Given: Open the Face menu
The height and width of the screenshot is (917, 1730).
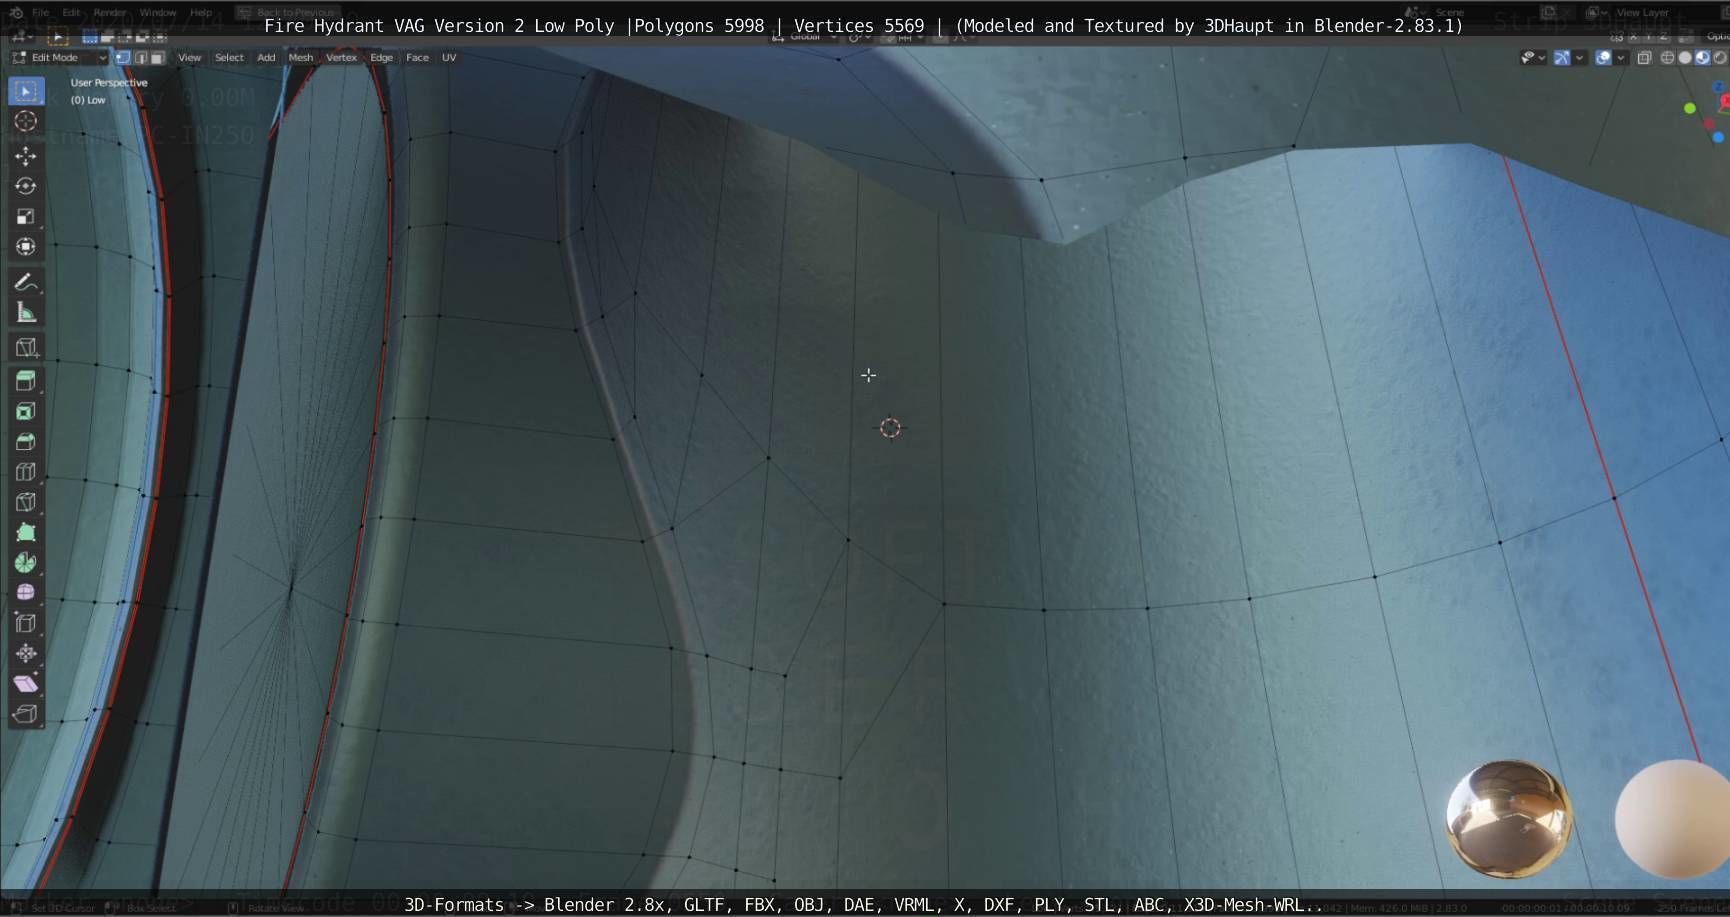Looking at the screenshot, I should [417, 58].
